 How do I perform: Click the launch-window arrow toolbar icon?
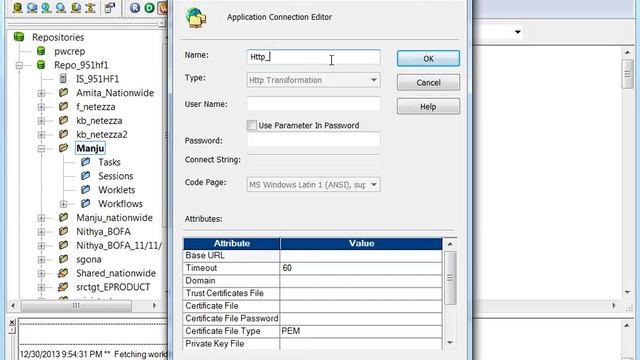pyautogui.click(x=109, y=7)
